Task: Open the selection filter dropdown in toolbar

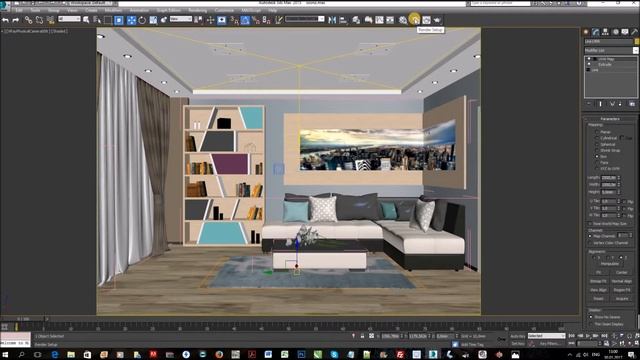Action: (69, 19)
